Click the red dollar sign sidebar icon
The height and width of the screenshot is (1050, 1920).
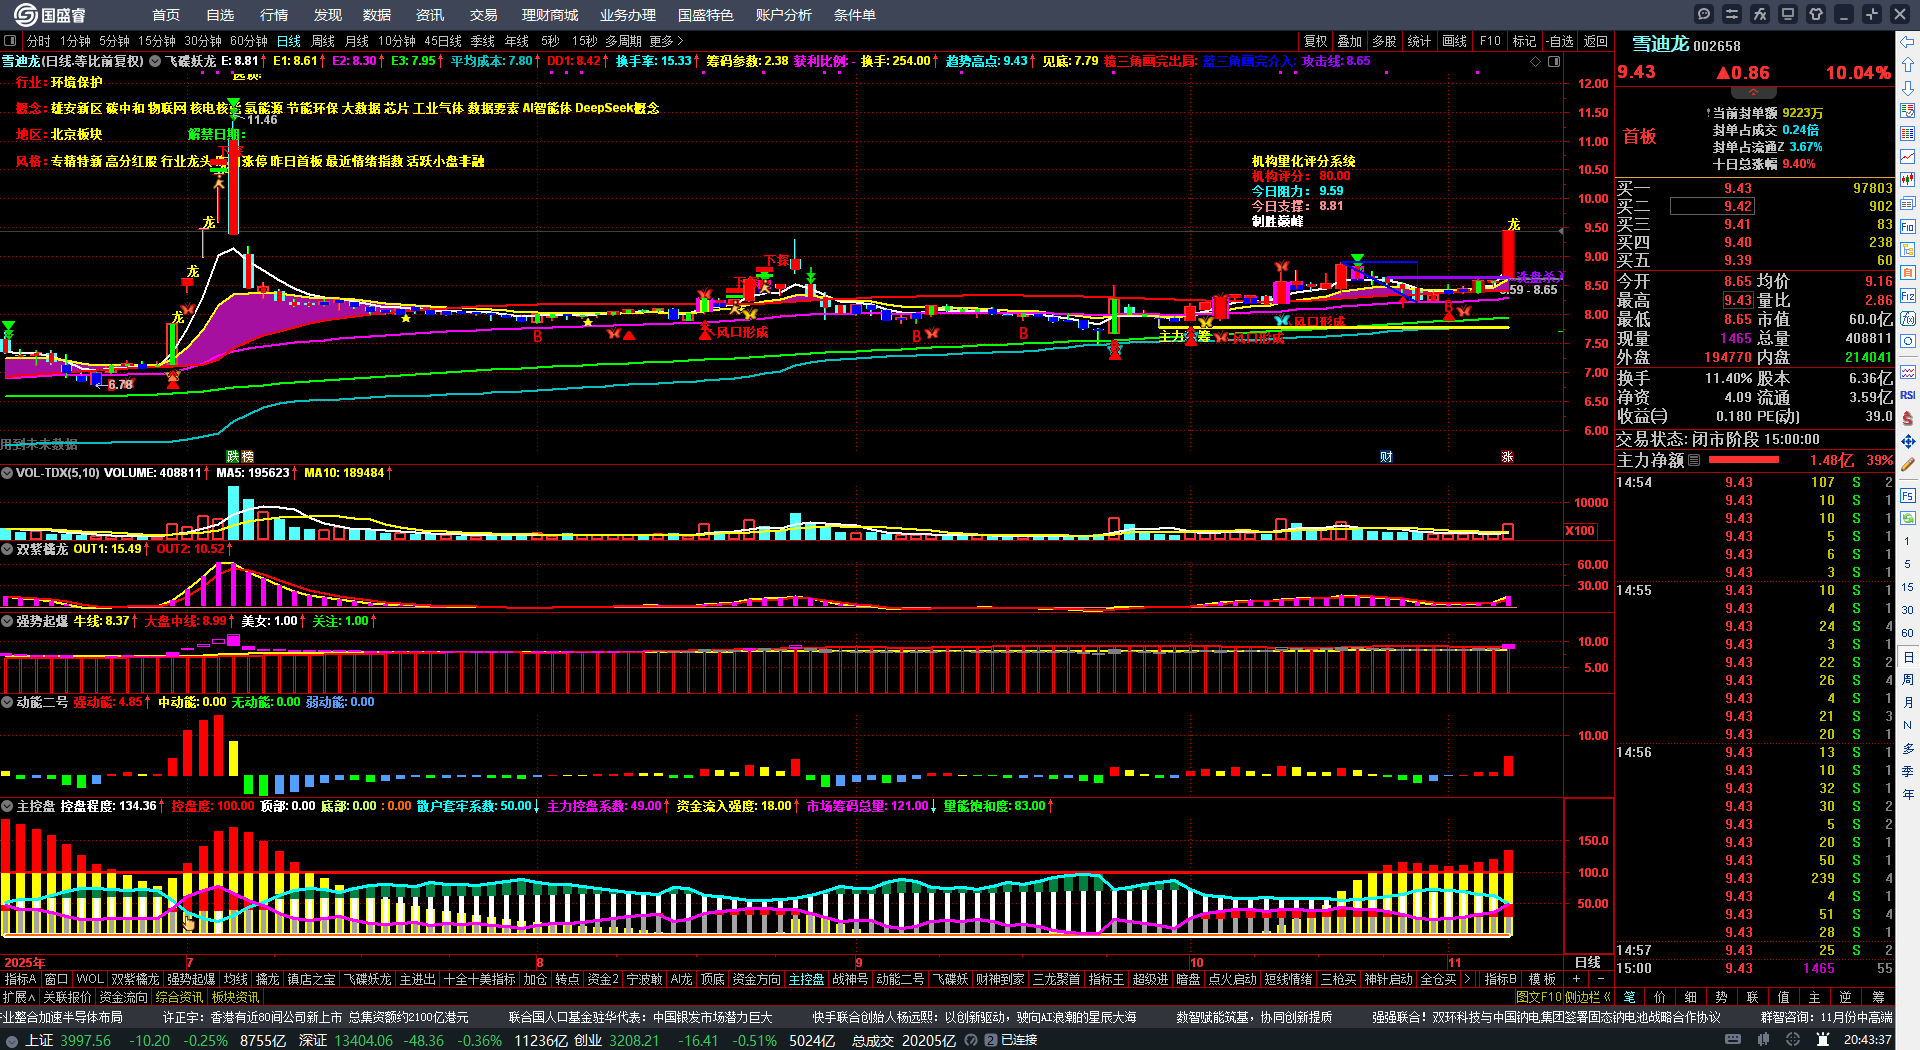coord(1908,418)
